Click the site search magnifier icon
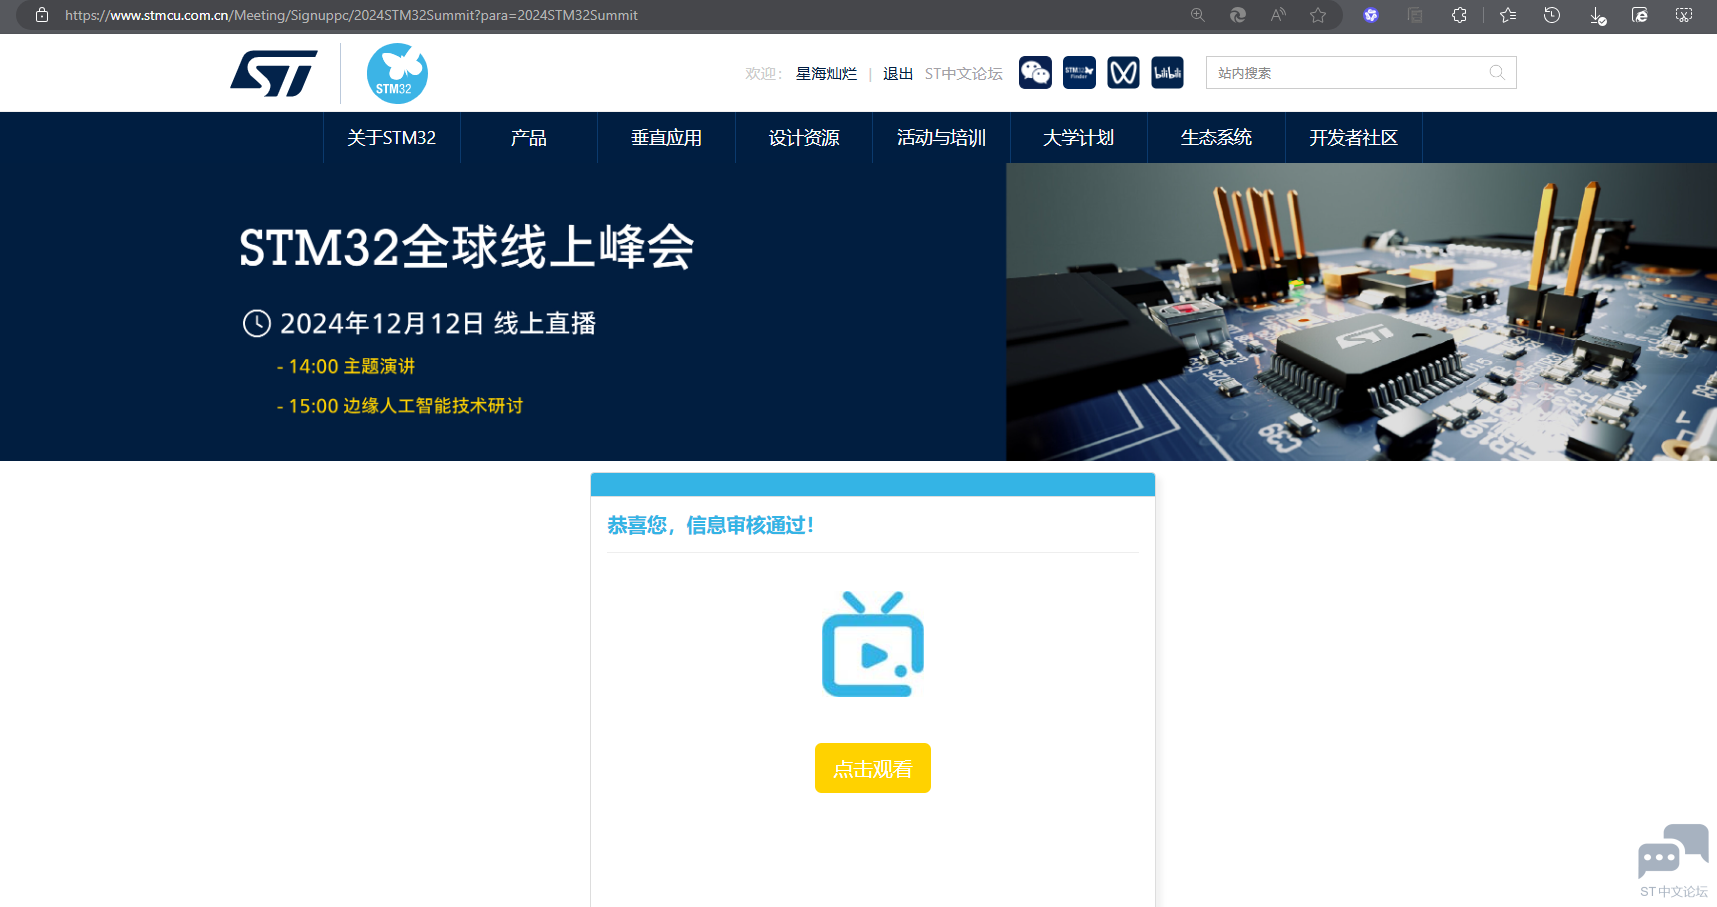 1497,73
